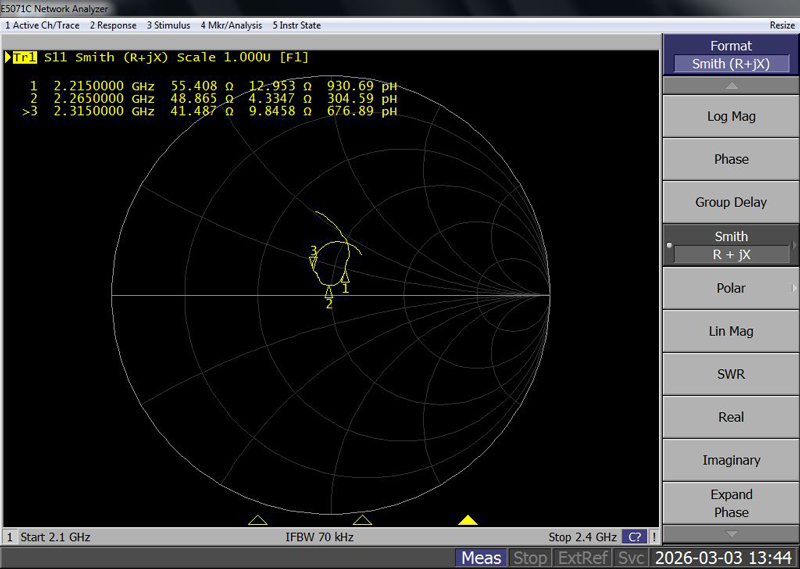
Task: Choose Log Mag format
Action: [x=731, y=116]
